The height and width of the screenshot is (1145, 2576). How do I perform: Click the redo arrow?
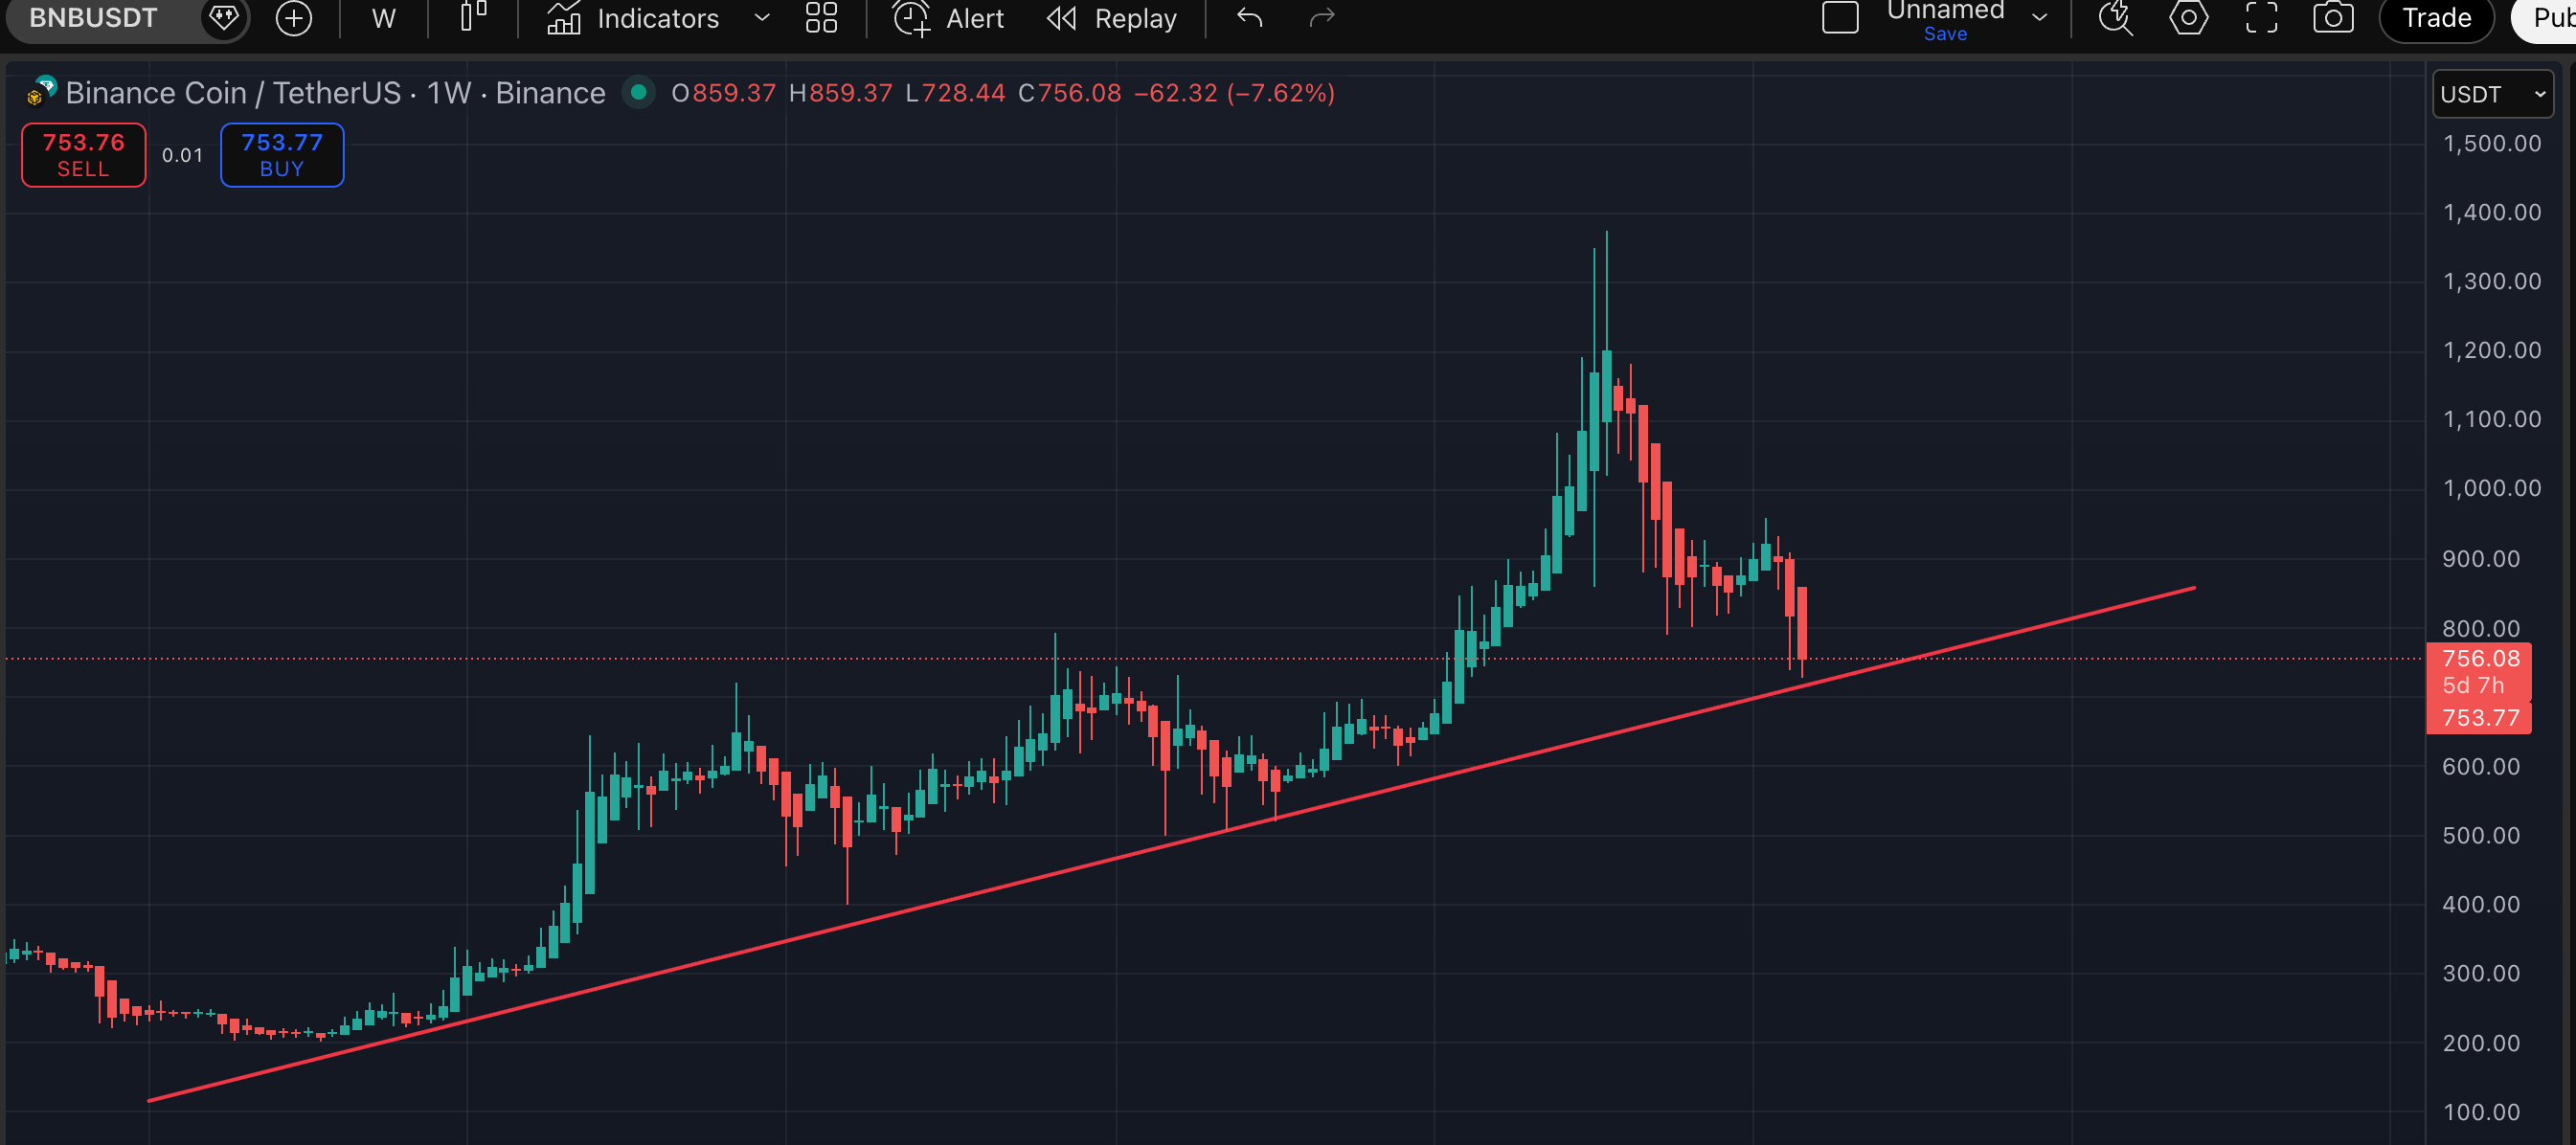coord(1322,18)
